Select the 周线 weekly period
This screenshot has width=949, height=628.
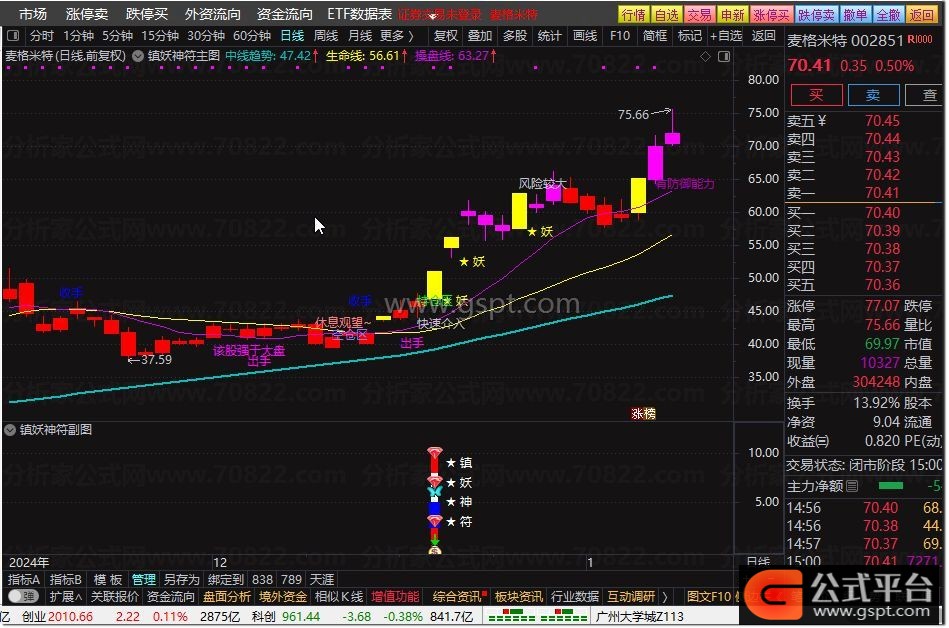[326, 36]
